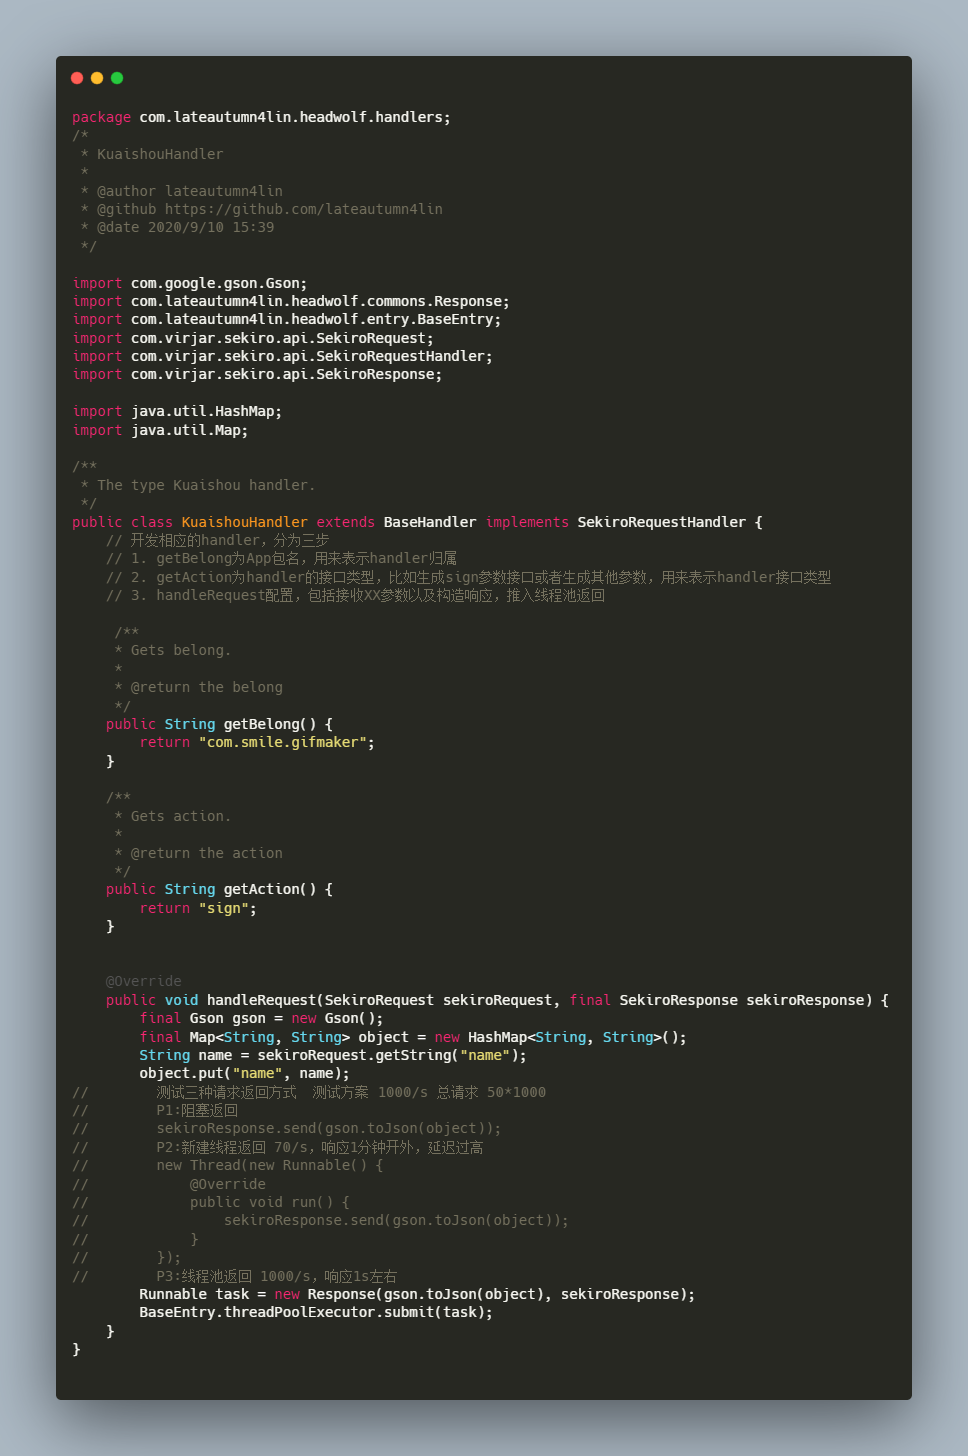Image resolution: width=968 pixels, height=1456 pixels.
Task: Click BaseHandler after the extends keyword
Action: tap(429, 522)
